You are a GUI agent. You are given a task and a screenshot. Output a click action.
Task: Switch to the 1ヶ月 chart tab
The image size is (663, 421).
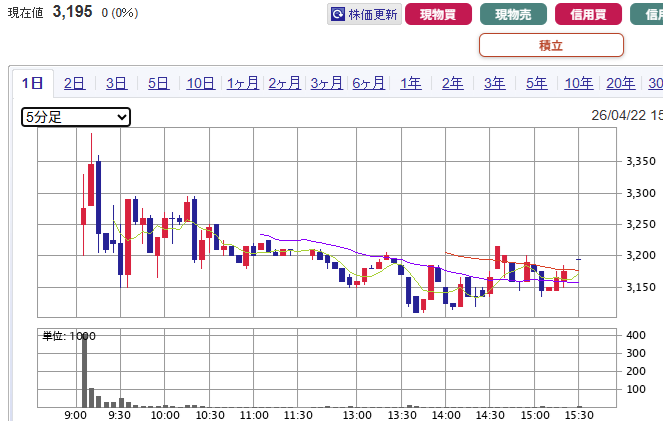pyautogui.click(x=243, y=83)
